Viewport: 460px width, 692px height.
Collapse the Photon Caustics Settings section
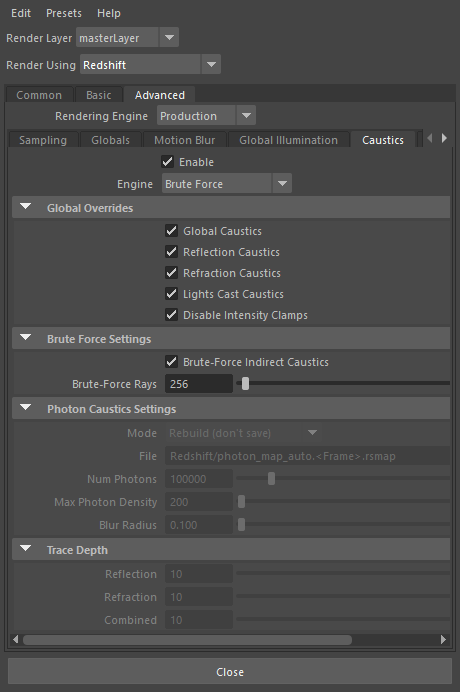(x=26, y=408)
